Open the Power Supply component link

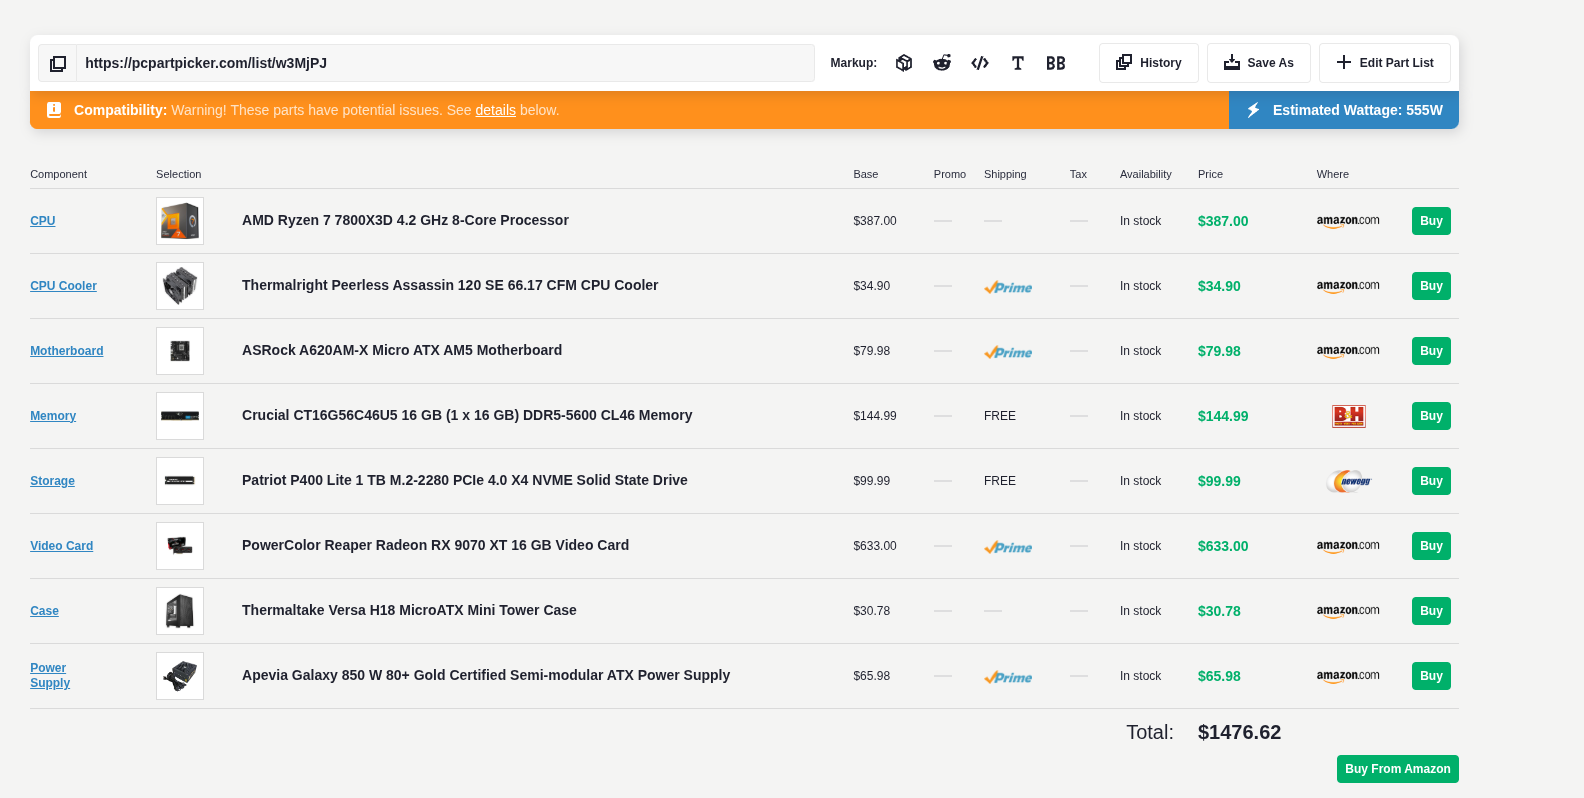[50, 676]
